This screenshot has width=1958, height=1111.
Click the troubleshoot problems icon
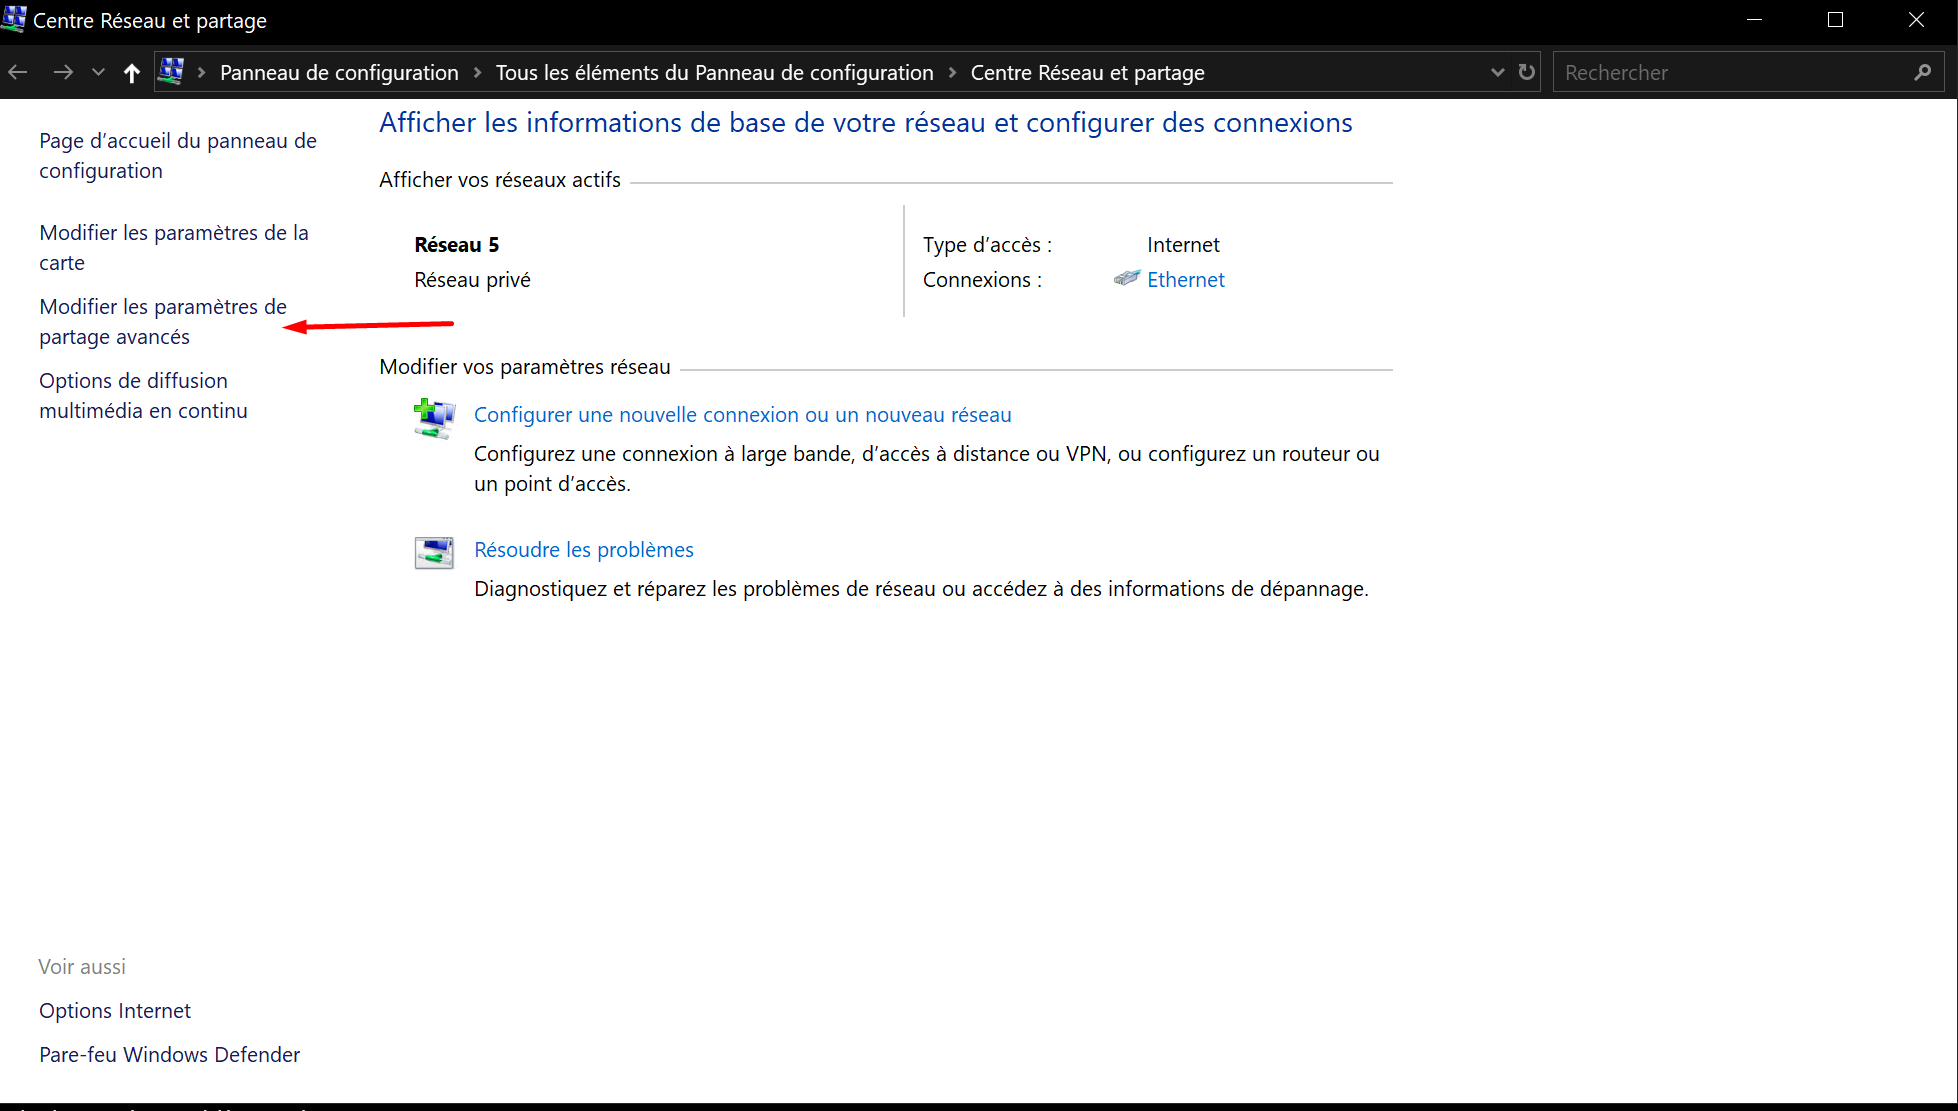434,552
